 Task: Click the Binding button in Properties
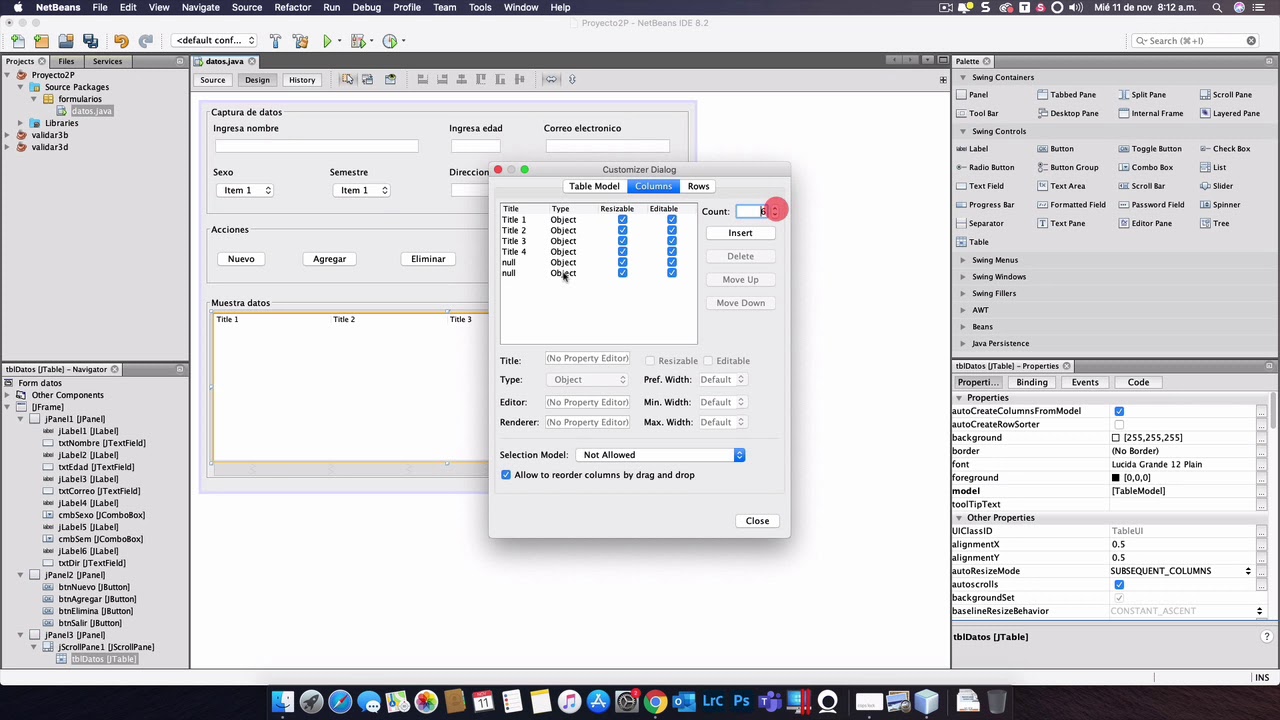pos(1032,382)
